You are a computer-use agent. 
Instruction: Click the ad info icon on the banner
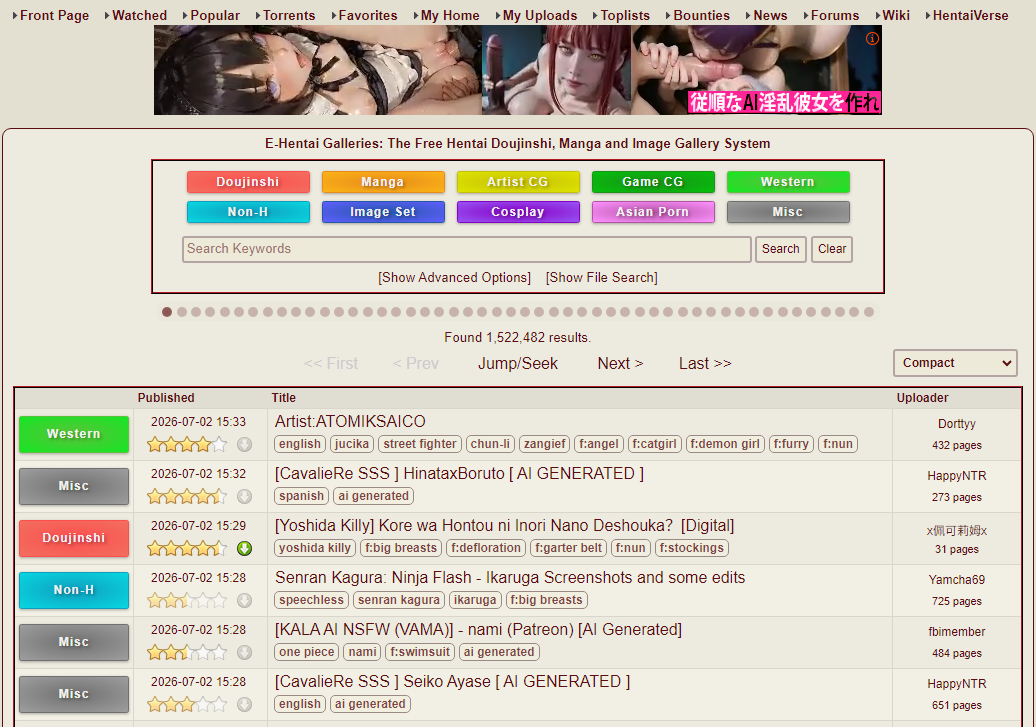coord(872,39)
